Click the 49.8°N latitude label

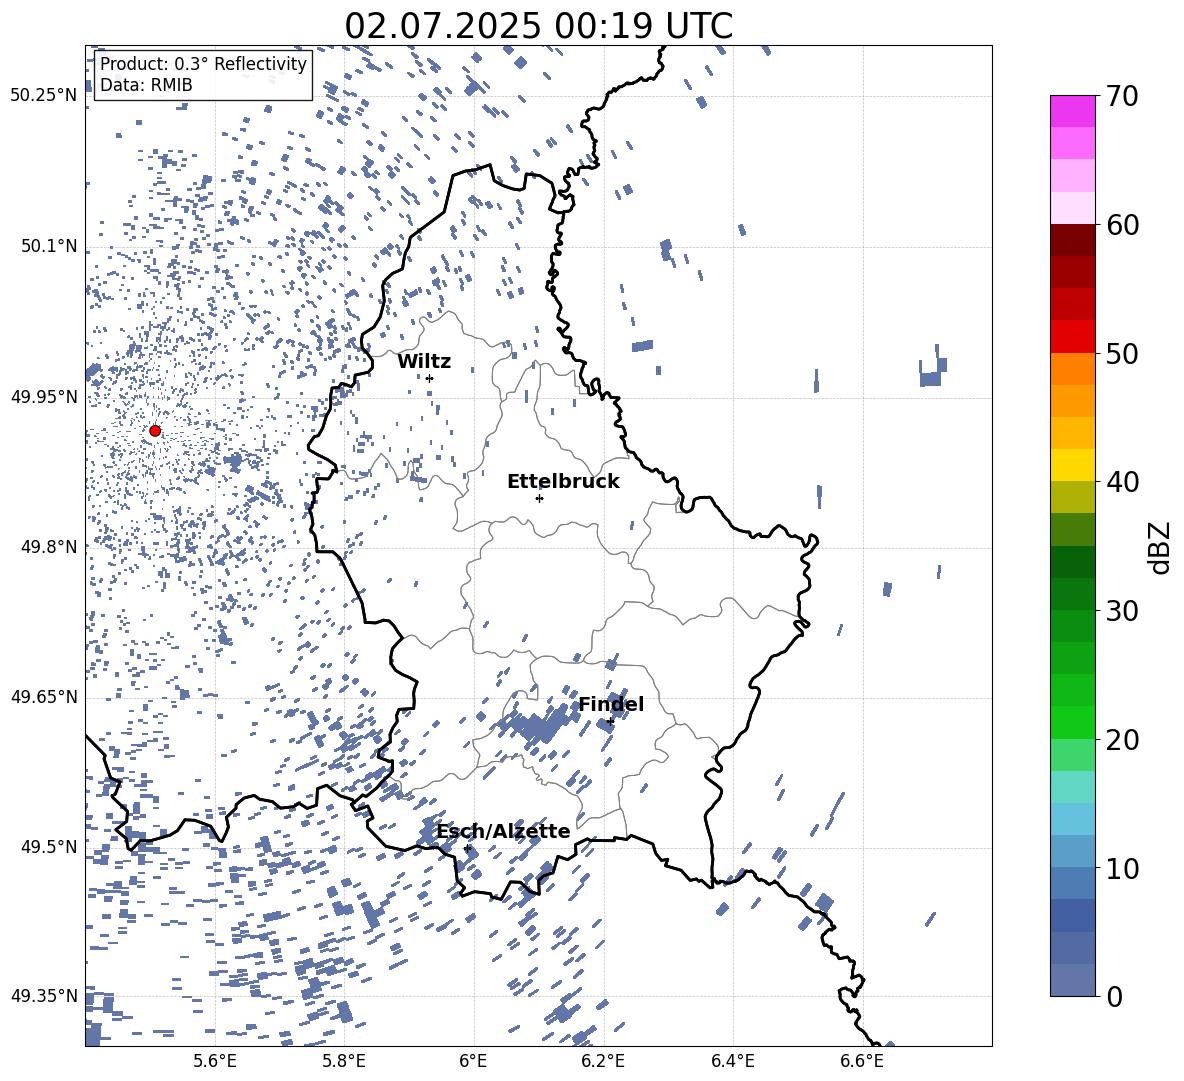point(49,547)
